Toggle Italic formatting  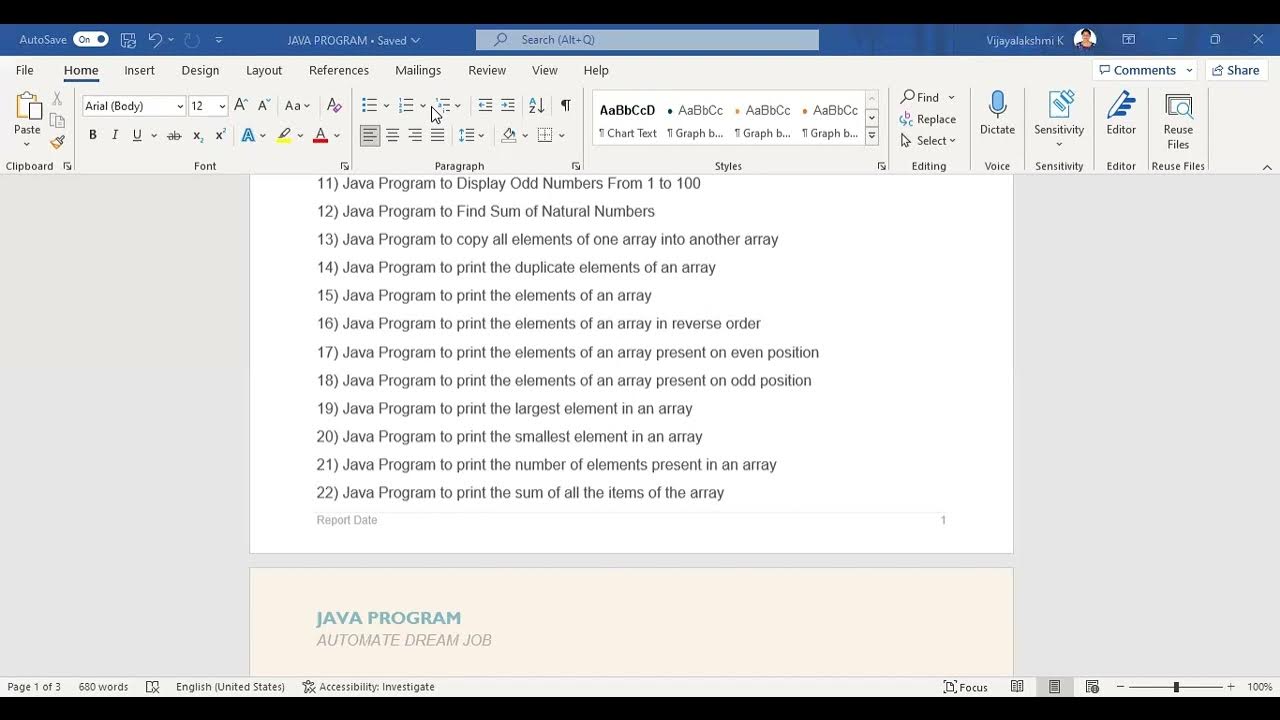(x=115, y=135)
